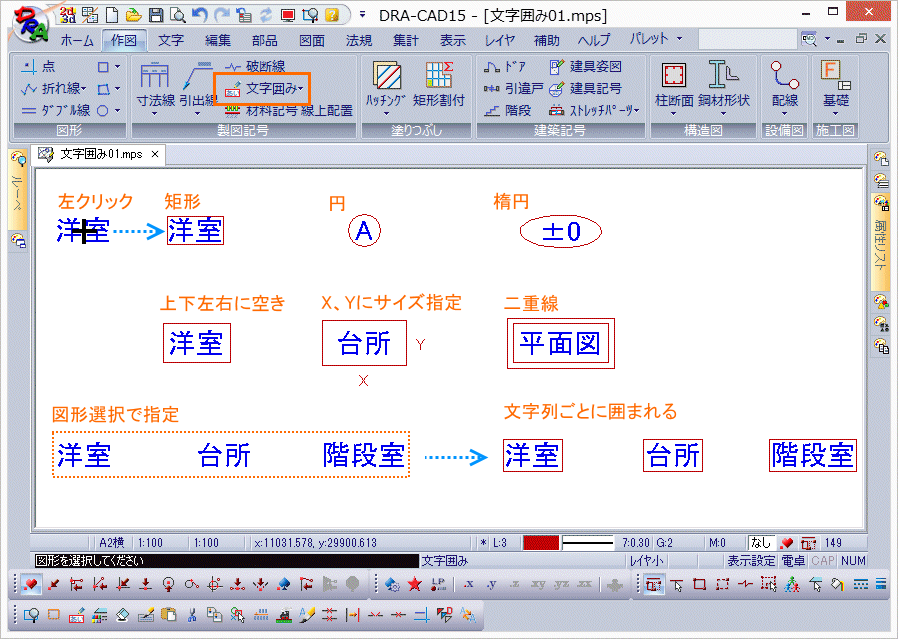This screenshot has height=639, width=898.
Task: Click the 材料記号 線上配置 tool
Action: pyautogui.click(x=289, y=111)
